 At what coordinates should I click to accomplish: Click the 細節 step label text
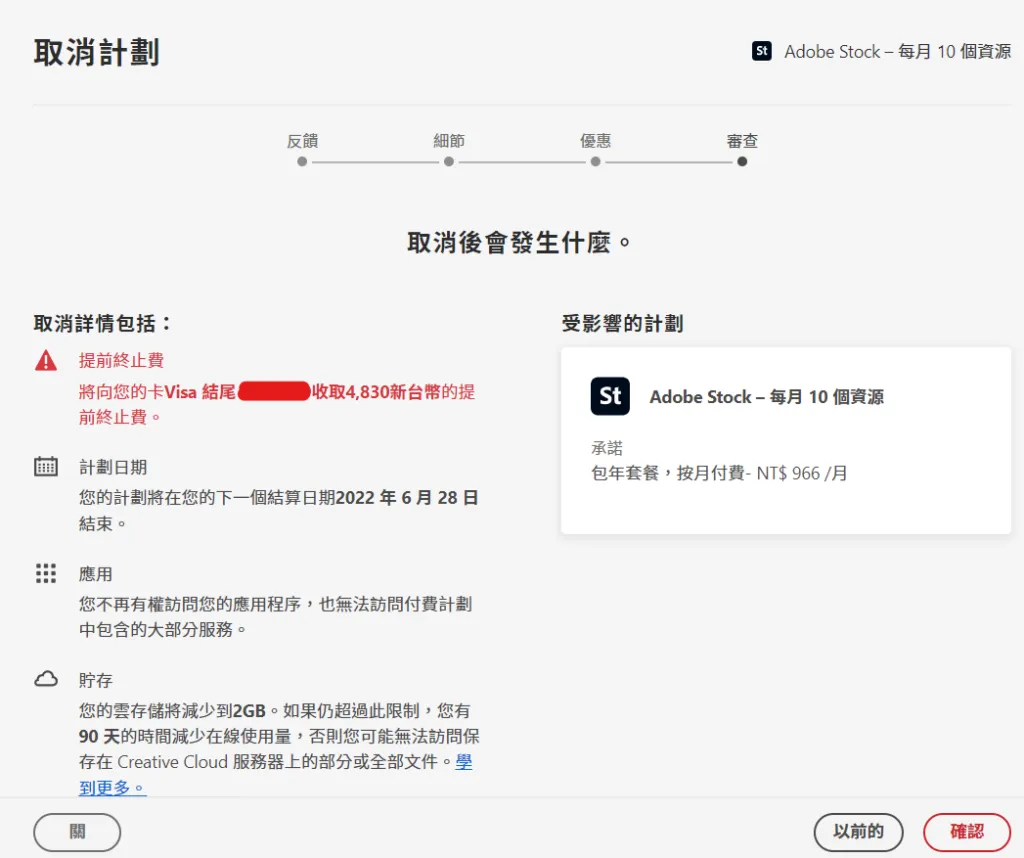pyautogui.click(x=449, y=141)
